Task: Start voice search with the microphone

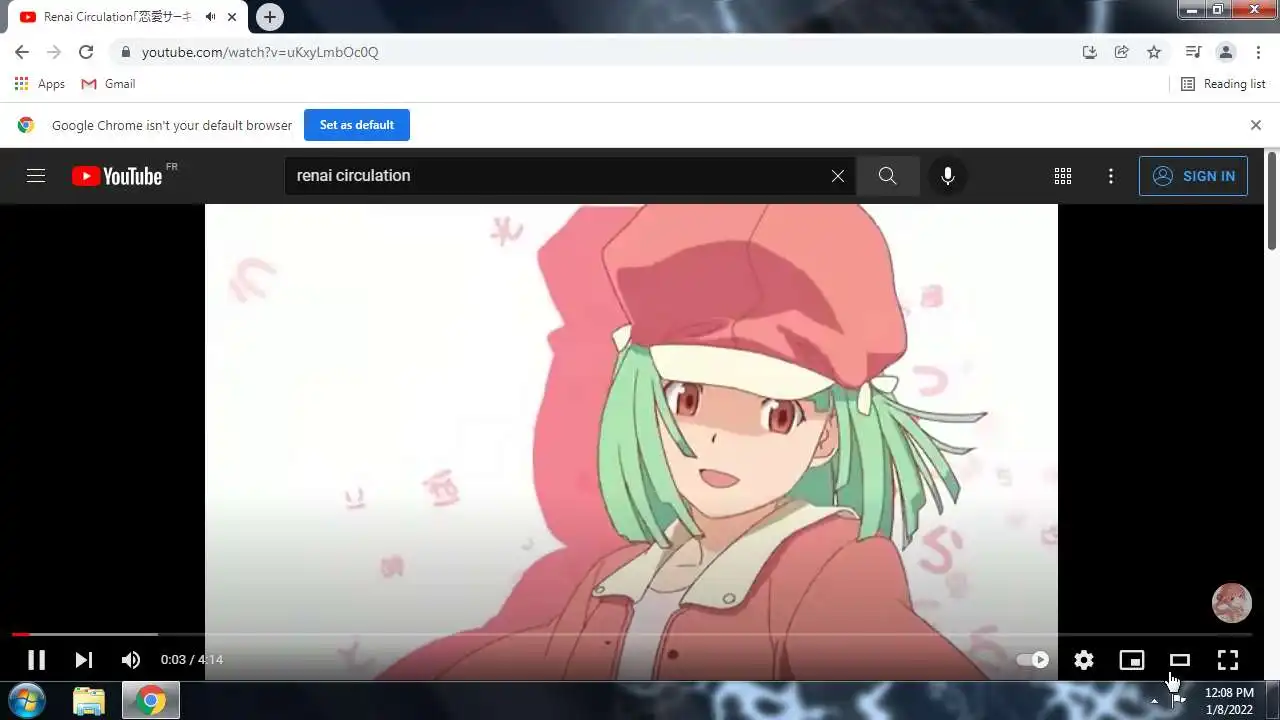Action: (948, 176)
